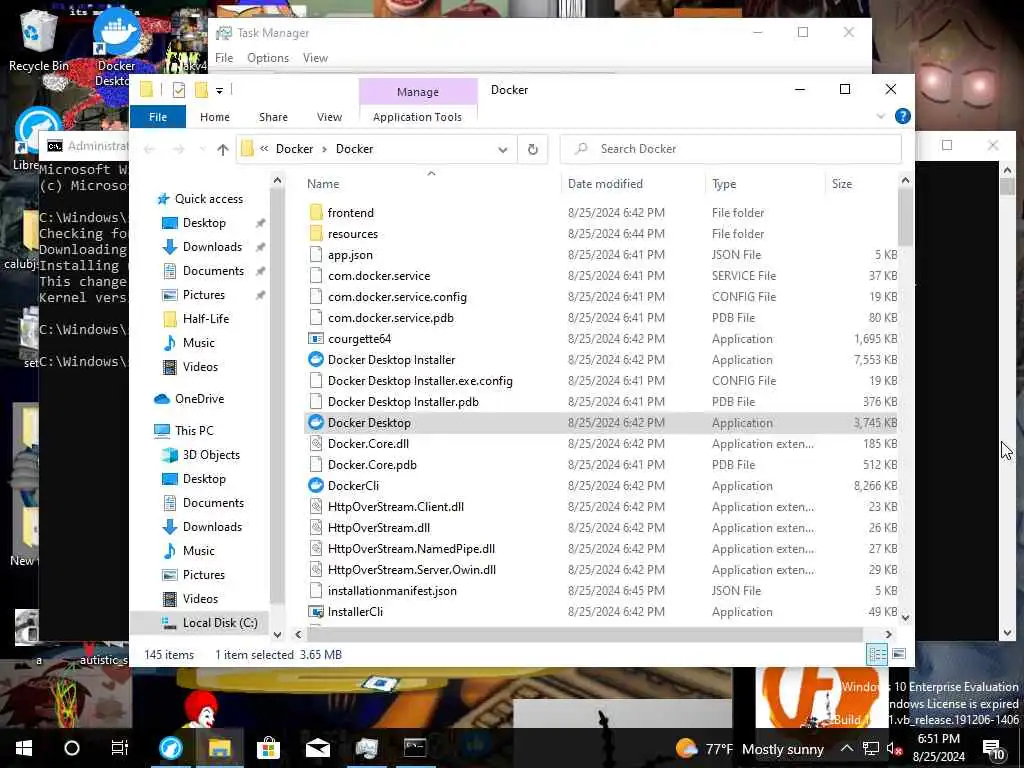1024x768 pixels.
Task: Click New folder quick access toolbar icon
Action: [201, 90]
